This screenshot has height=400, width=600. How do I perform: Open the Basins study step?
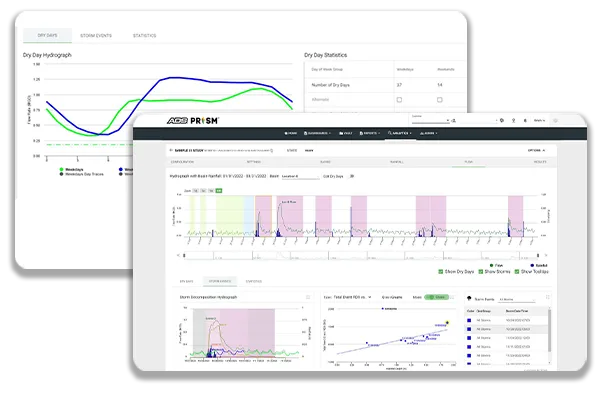[x=325, y=162]
